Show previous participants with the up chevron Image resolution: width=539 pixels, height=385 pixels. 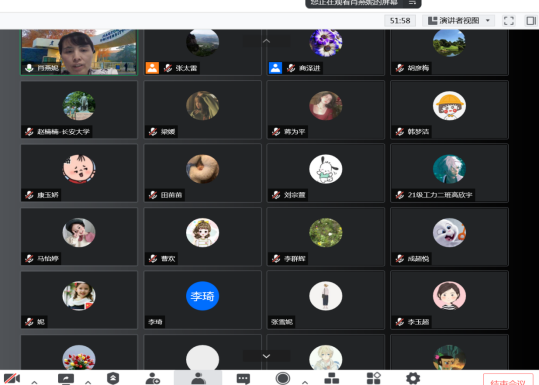[x=266, y=41]
